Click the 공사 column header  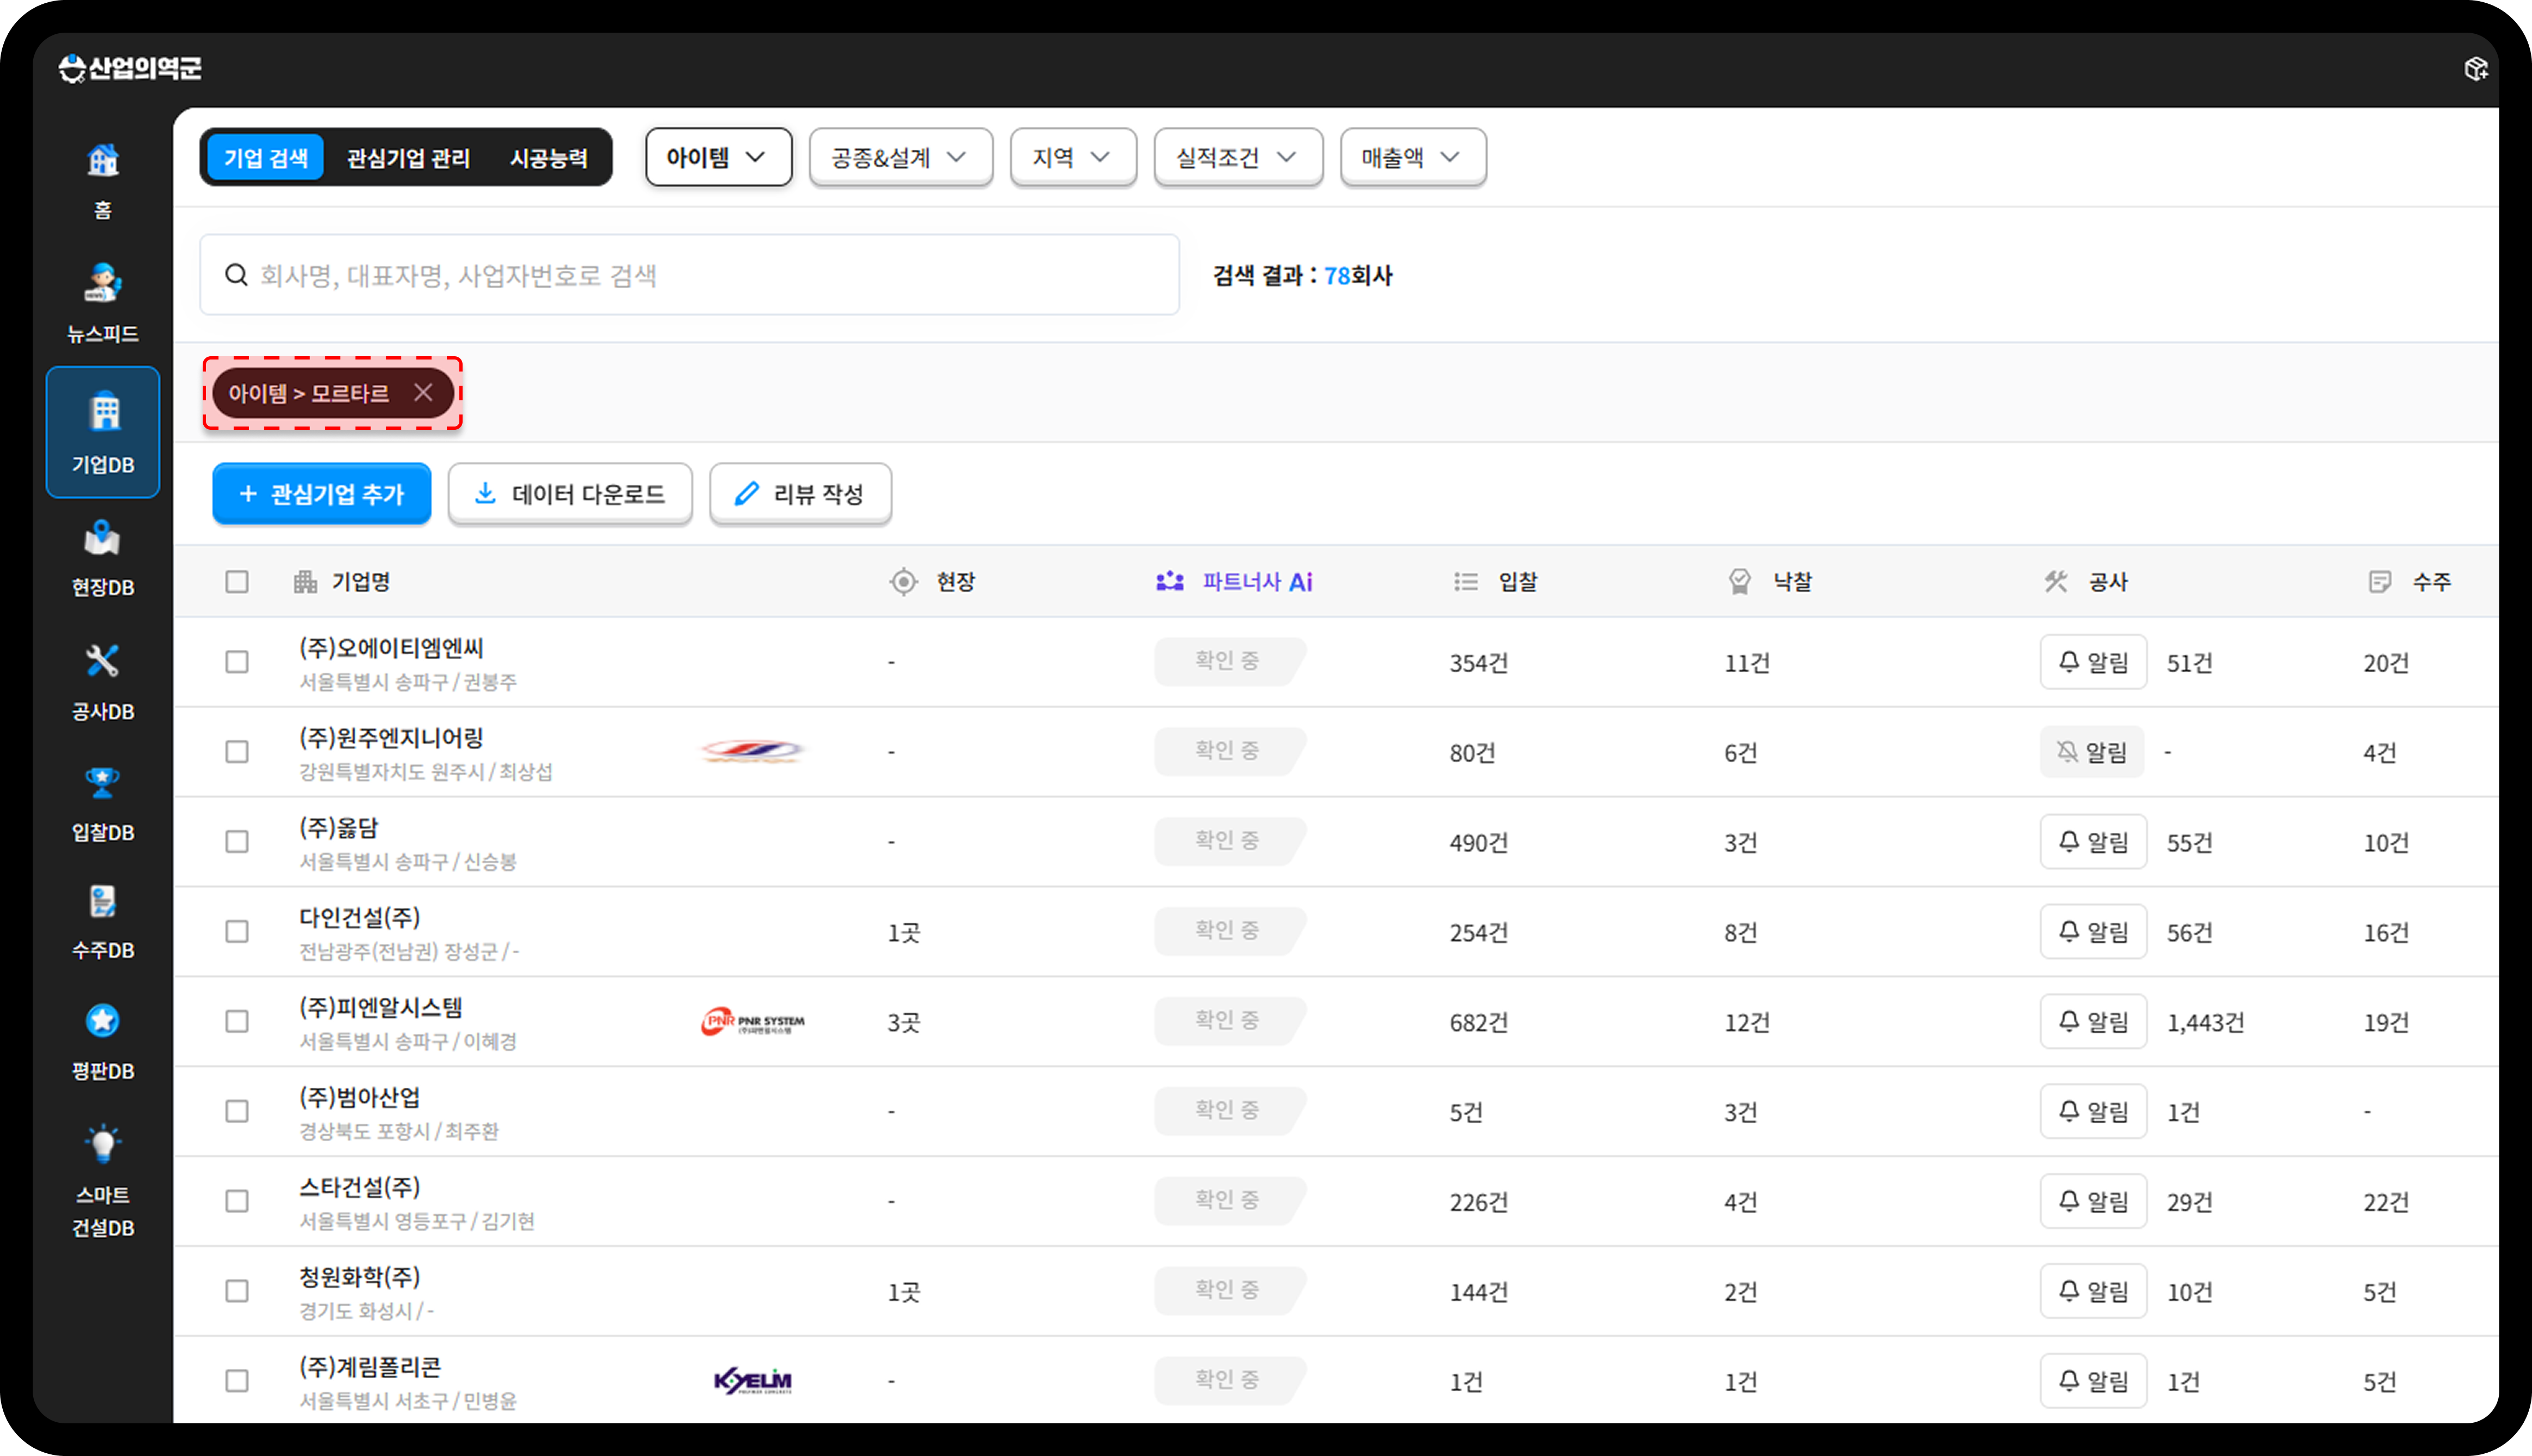tap(2086, 582)
